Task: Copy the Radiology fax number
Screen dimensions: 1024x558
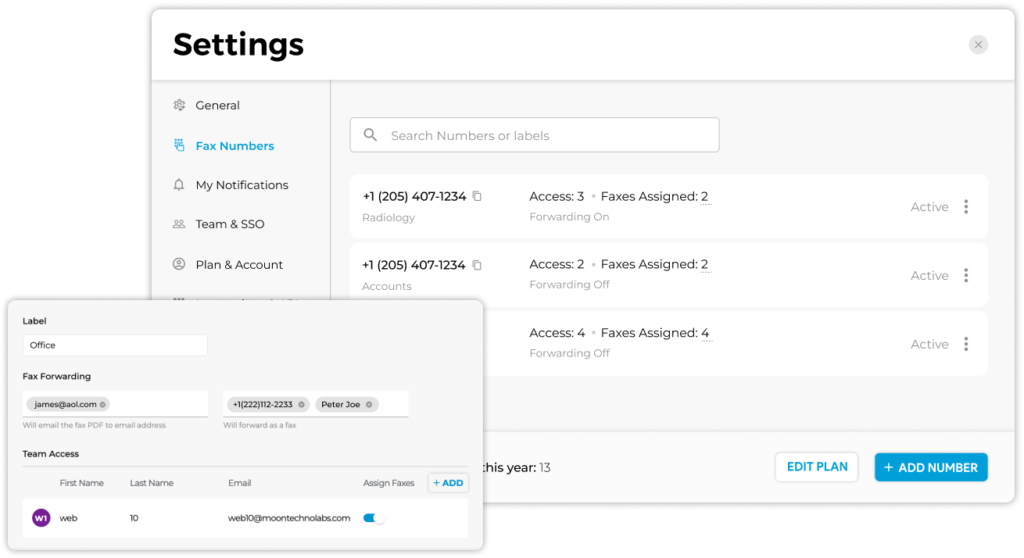Action: point(477,197)
